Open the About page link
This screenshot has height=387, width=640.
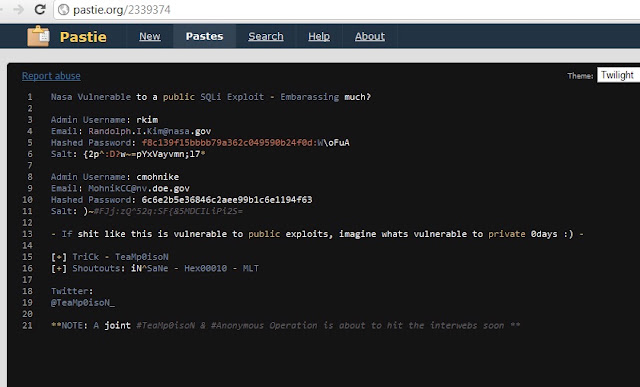pos(370,36)
